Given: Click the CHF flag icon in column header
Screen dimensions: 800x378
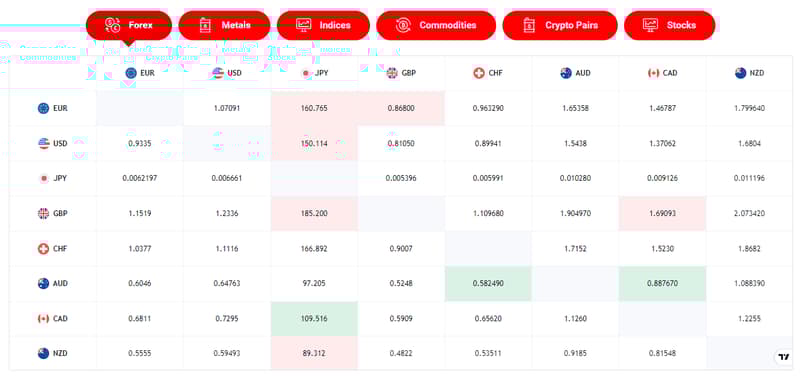Looking at the screenshot, I should coord(479,73).
